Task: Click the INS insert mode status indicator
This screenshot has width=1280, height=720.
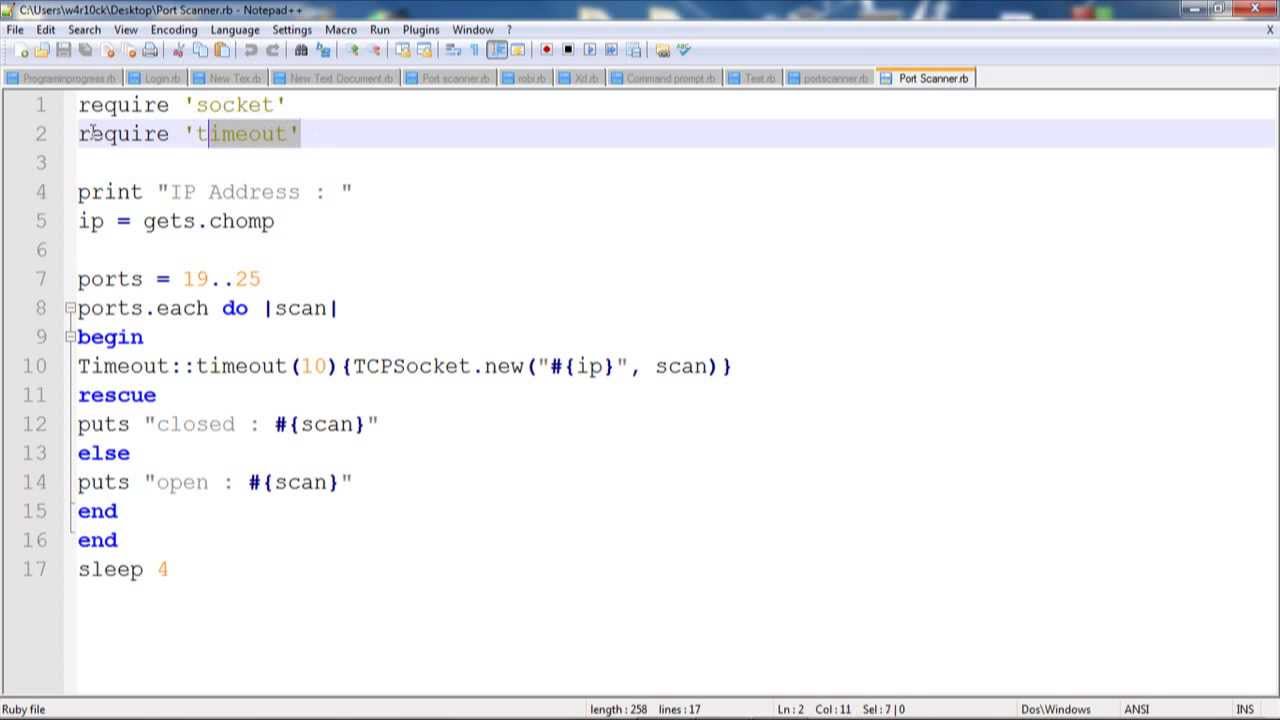Action: tap(1245, 709)
